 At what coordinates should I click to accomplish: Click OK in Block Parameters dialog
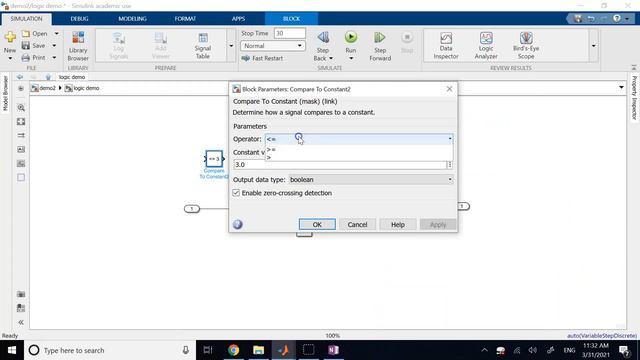click(317, 224)
